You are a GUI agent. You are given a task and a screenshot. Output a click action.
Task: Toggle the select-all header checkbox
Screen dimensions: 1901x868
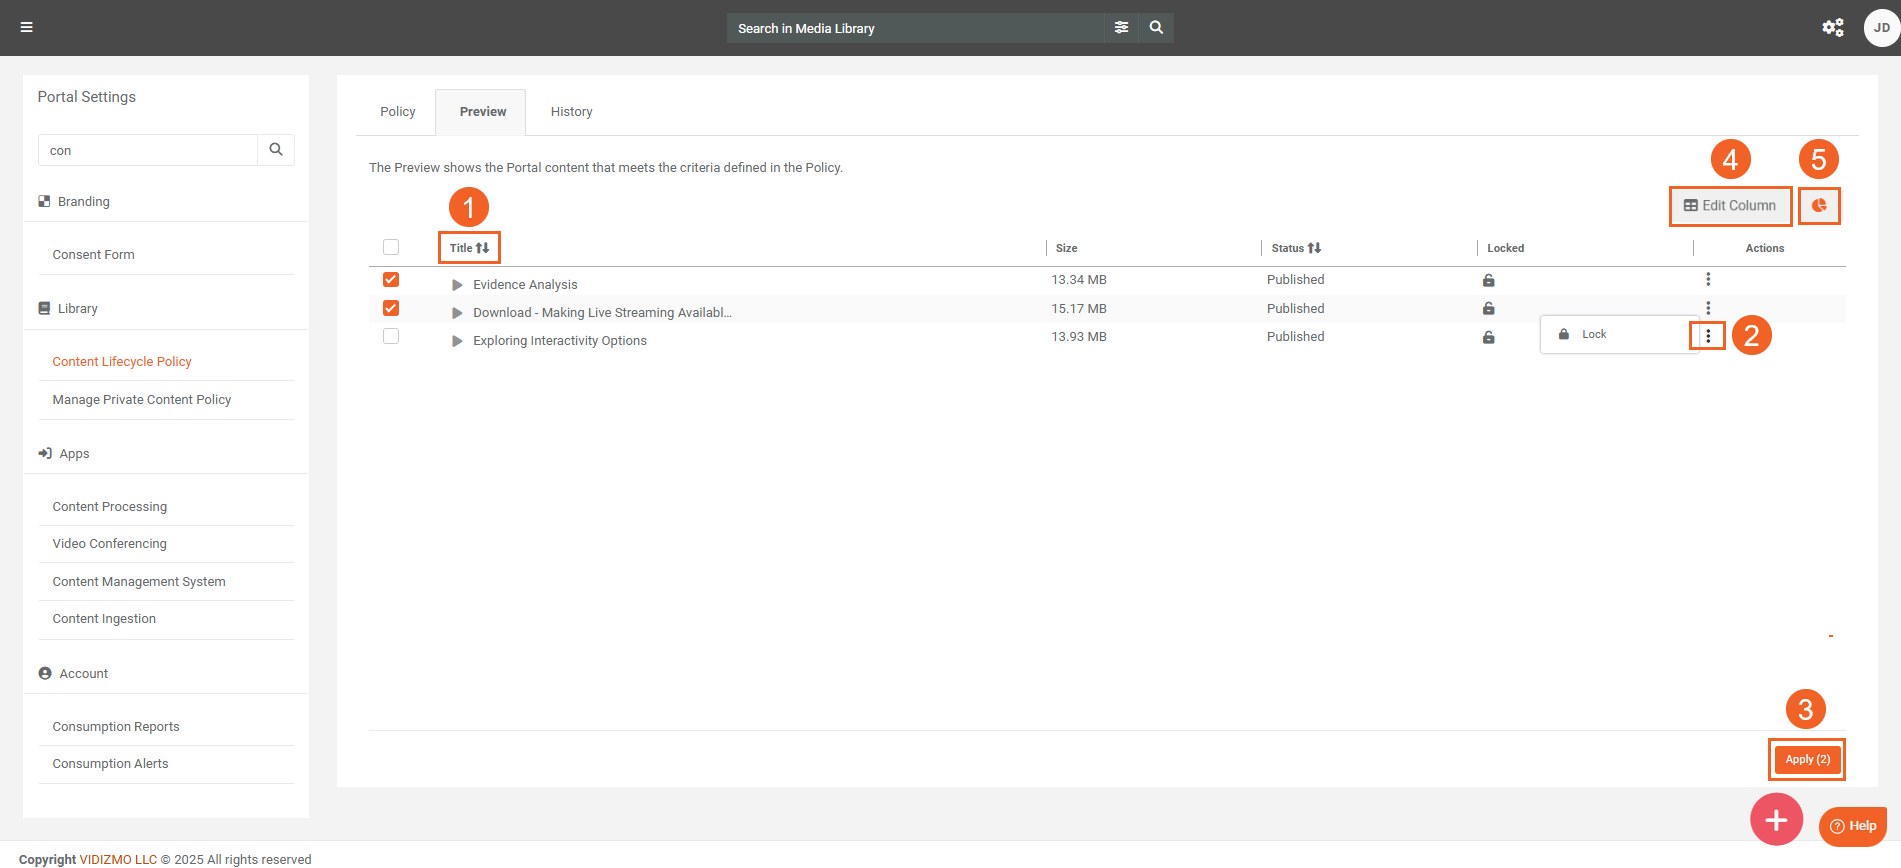pos(391,247)
